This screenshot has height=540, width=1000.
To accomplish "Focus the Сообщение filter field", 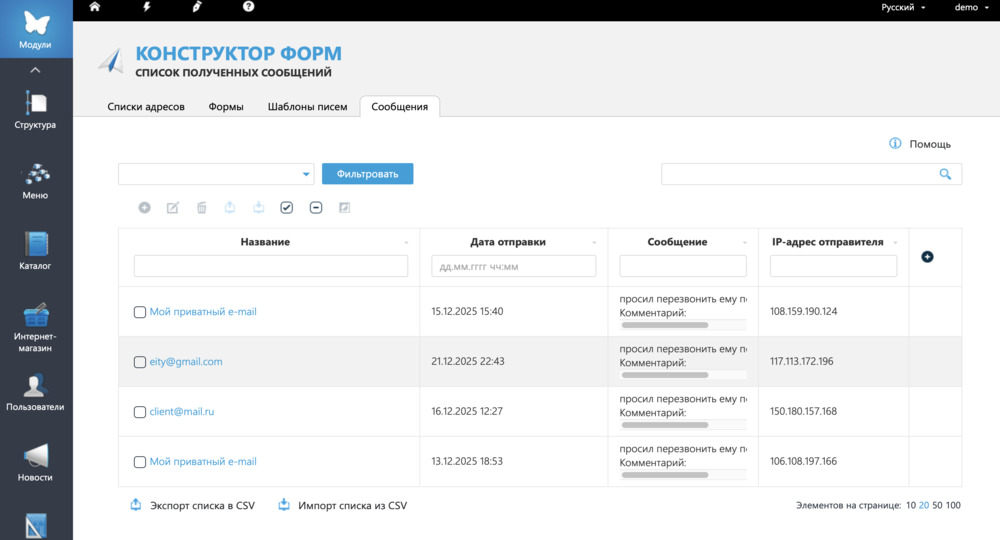I will [683, 266].
